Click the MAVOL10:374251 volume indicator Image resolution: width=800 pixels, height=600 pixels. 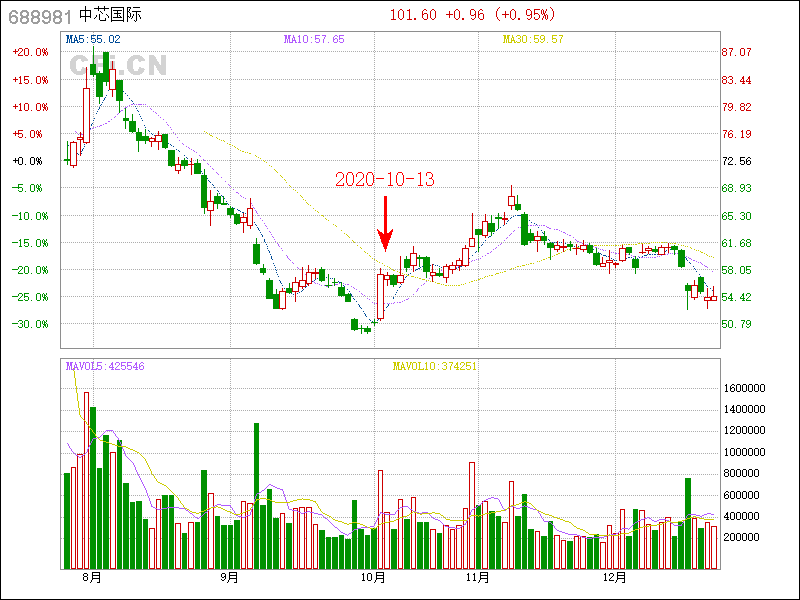435,367
